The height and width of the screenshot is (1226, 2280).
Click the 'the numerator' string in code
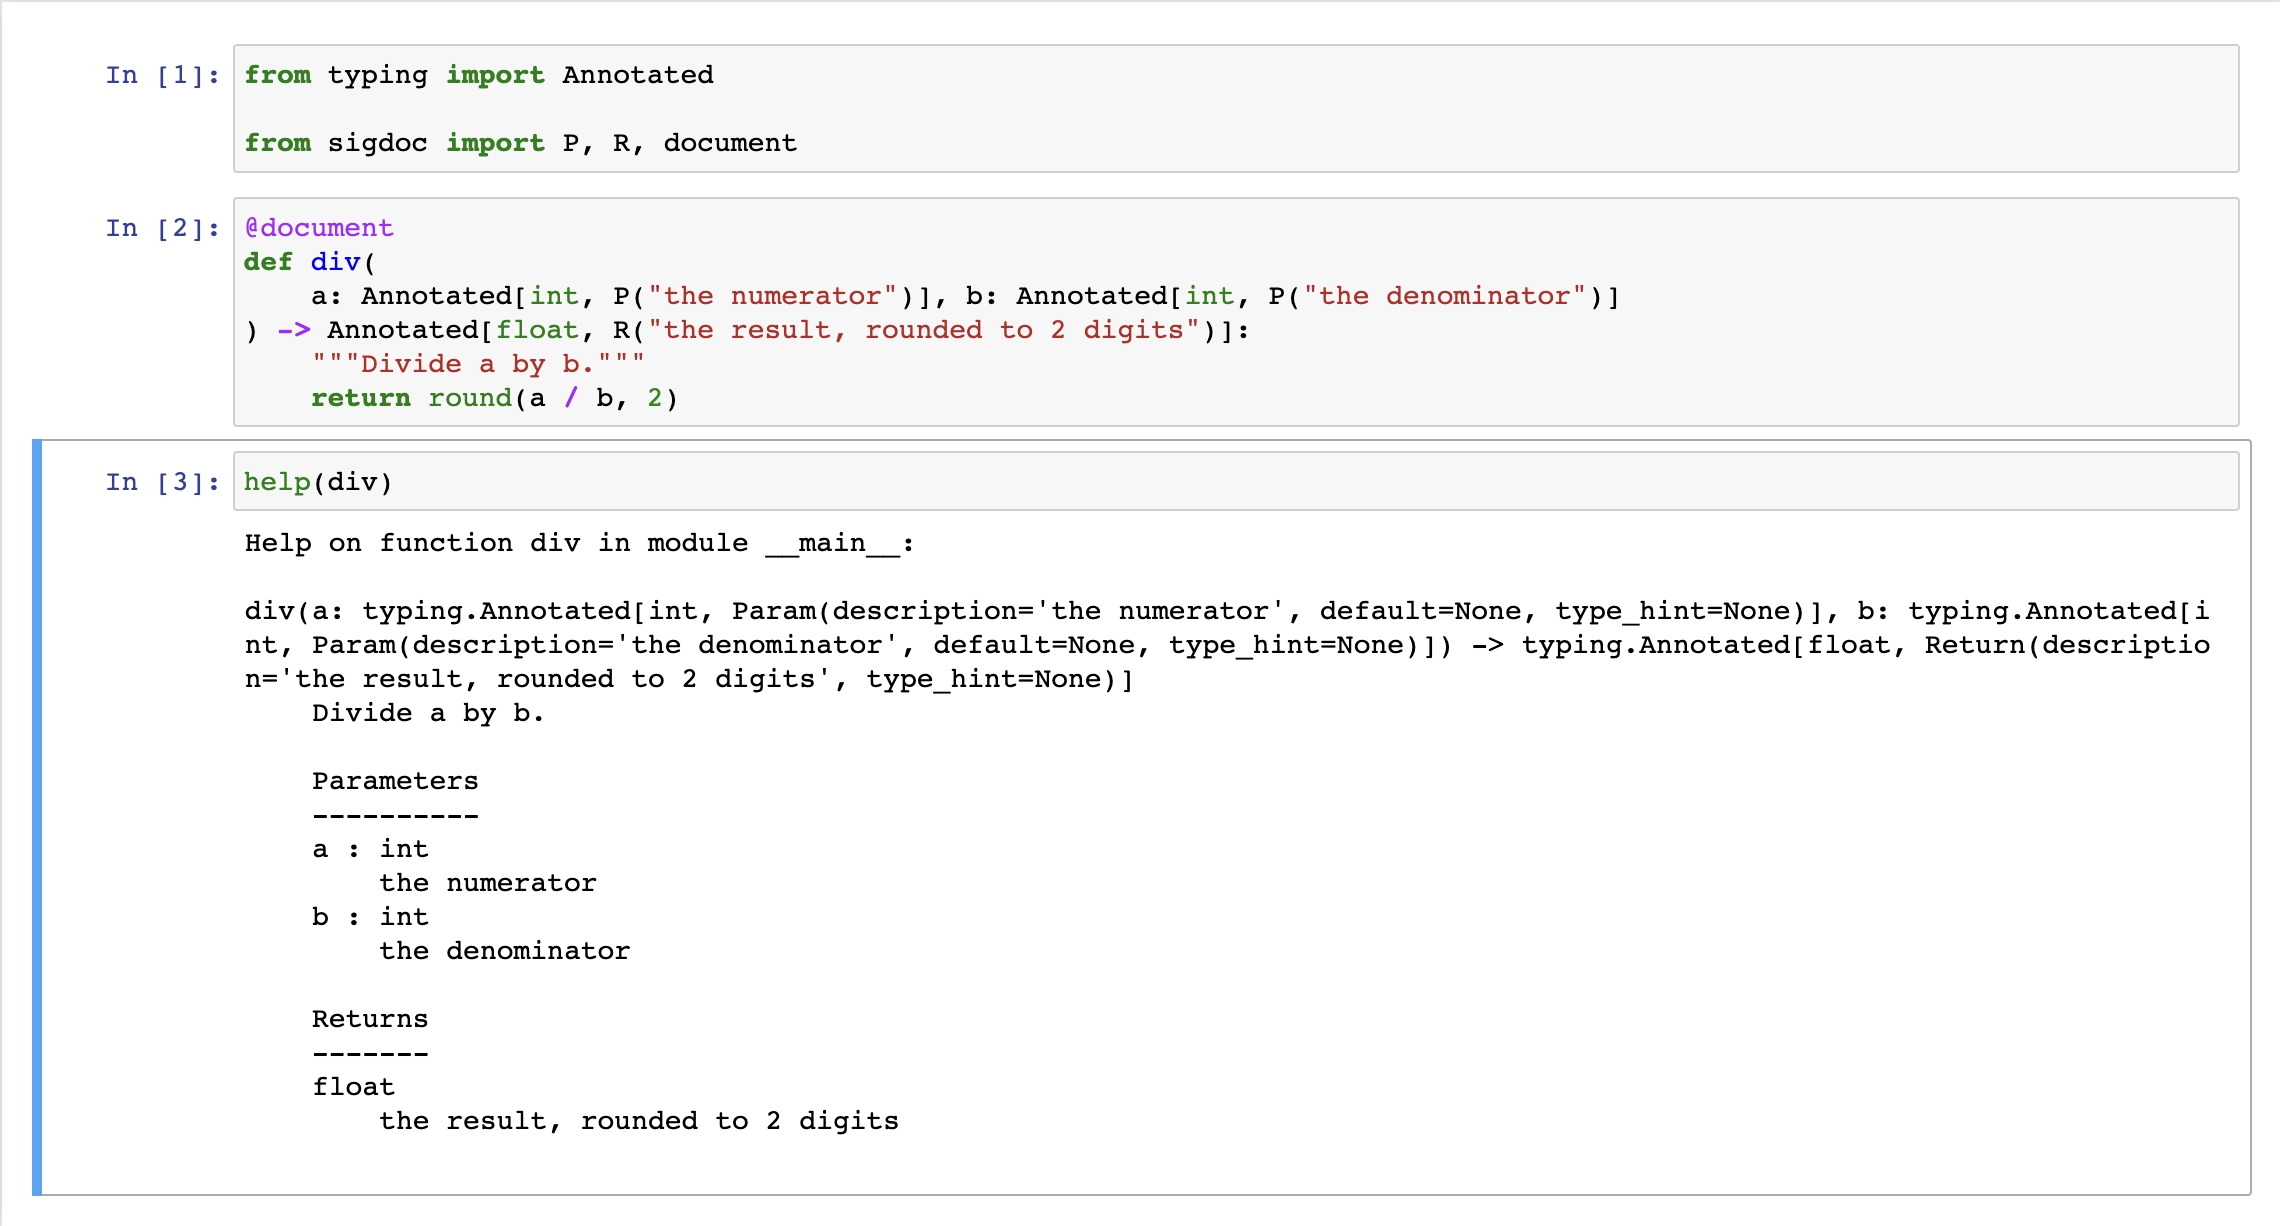pos(772,296)
